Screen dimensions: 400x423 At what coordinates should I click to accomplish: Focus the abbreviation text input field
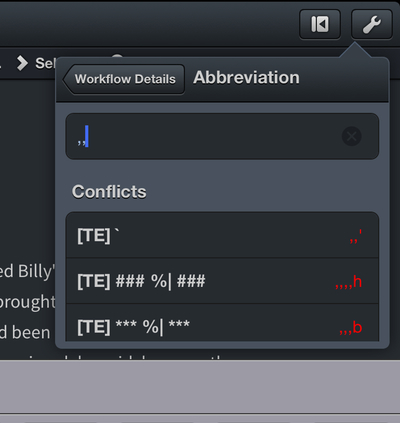222,136
